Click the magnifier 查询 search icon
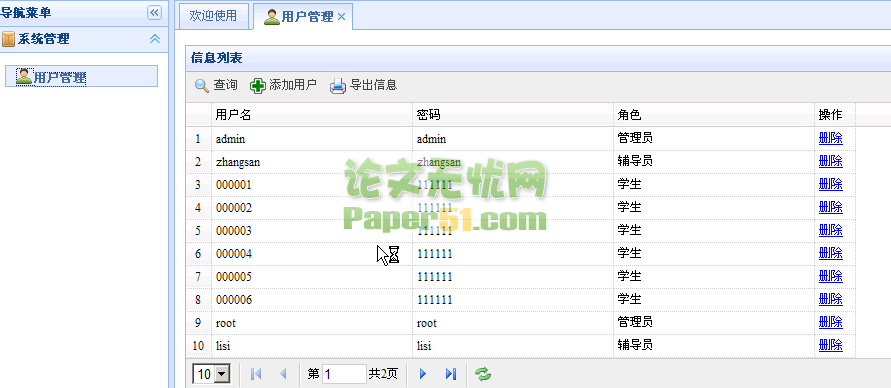This screenshot has width=891, height=388. [202, 86]
